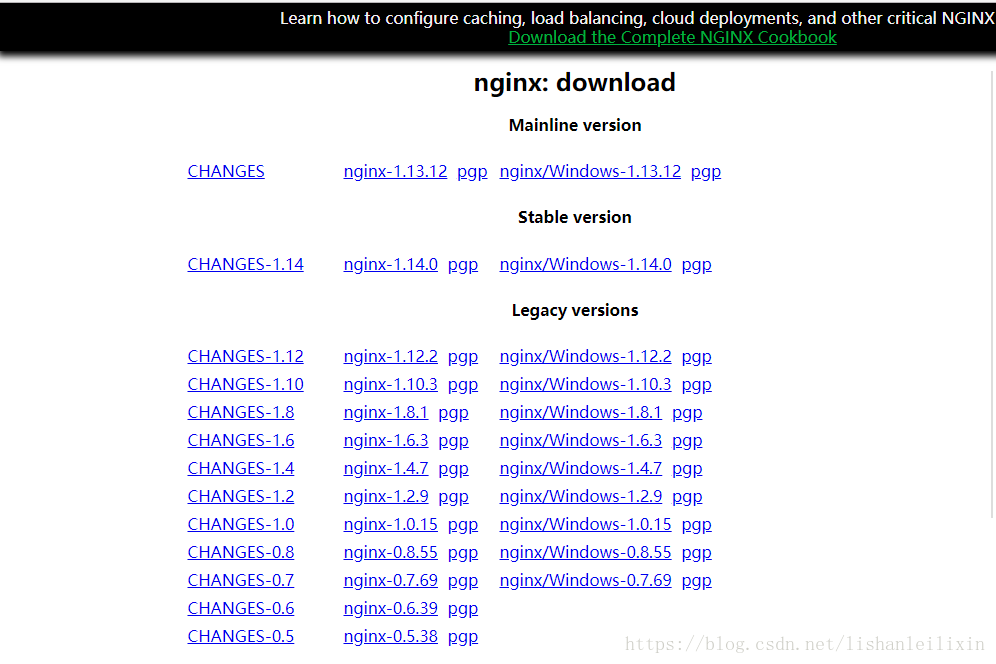996x664 pixels.
Task: Open CHANGES-1.8 link
Action: point(241,412)
